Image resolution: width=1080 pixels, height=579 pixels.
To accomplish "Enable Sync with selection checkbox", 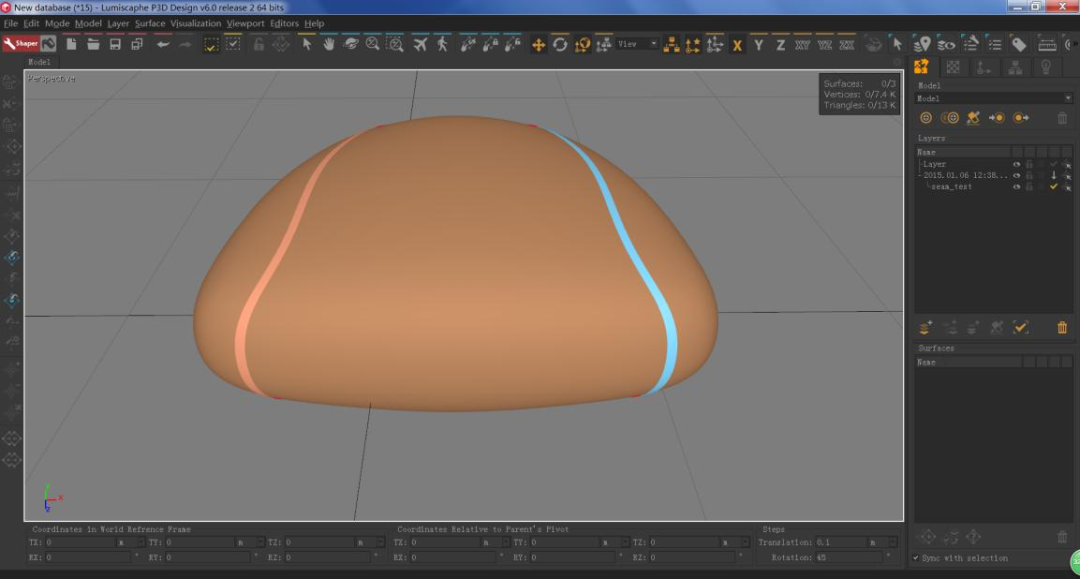I will pyautogui.click(x=917, y=558).
